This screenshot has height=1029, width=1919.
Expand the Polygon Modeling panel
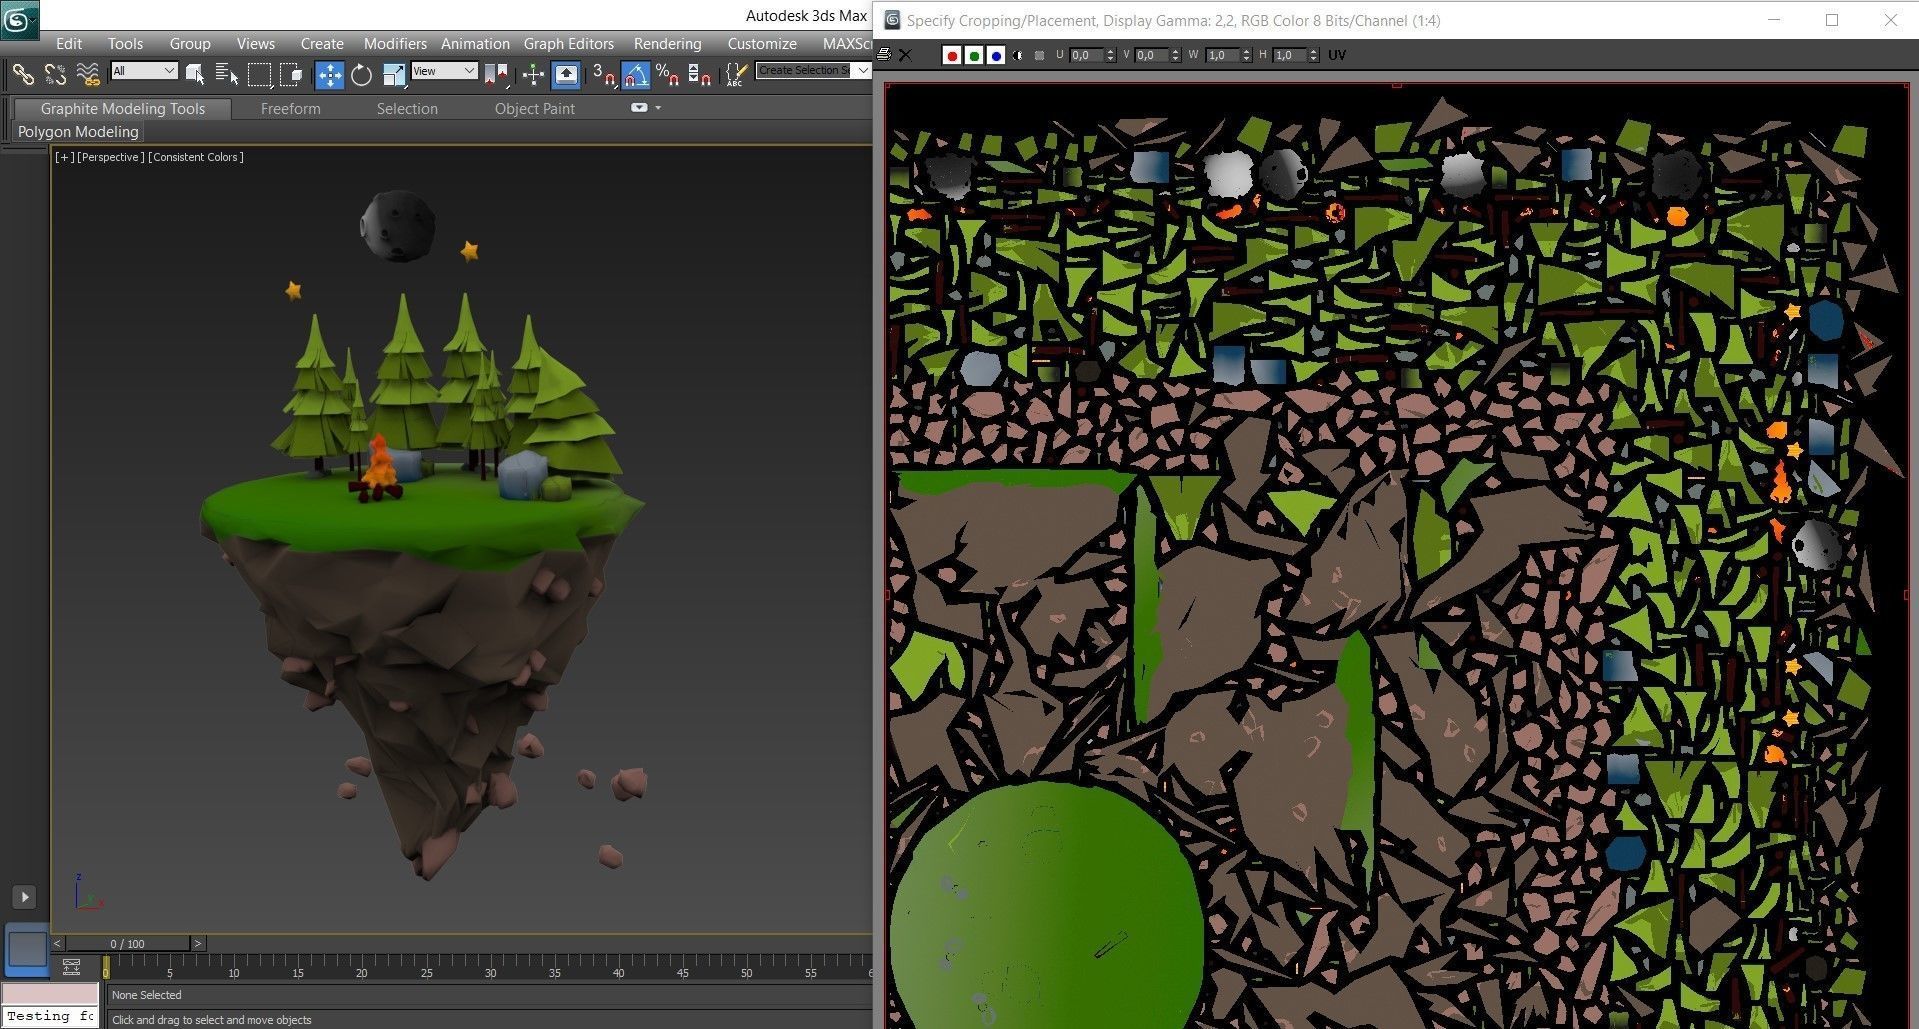coord(78,132)
